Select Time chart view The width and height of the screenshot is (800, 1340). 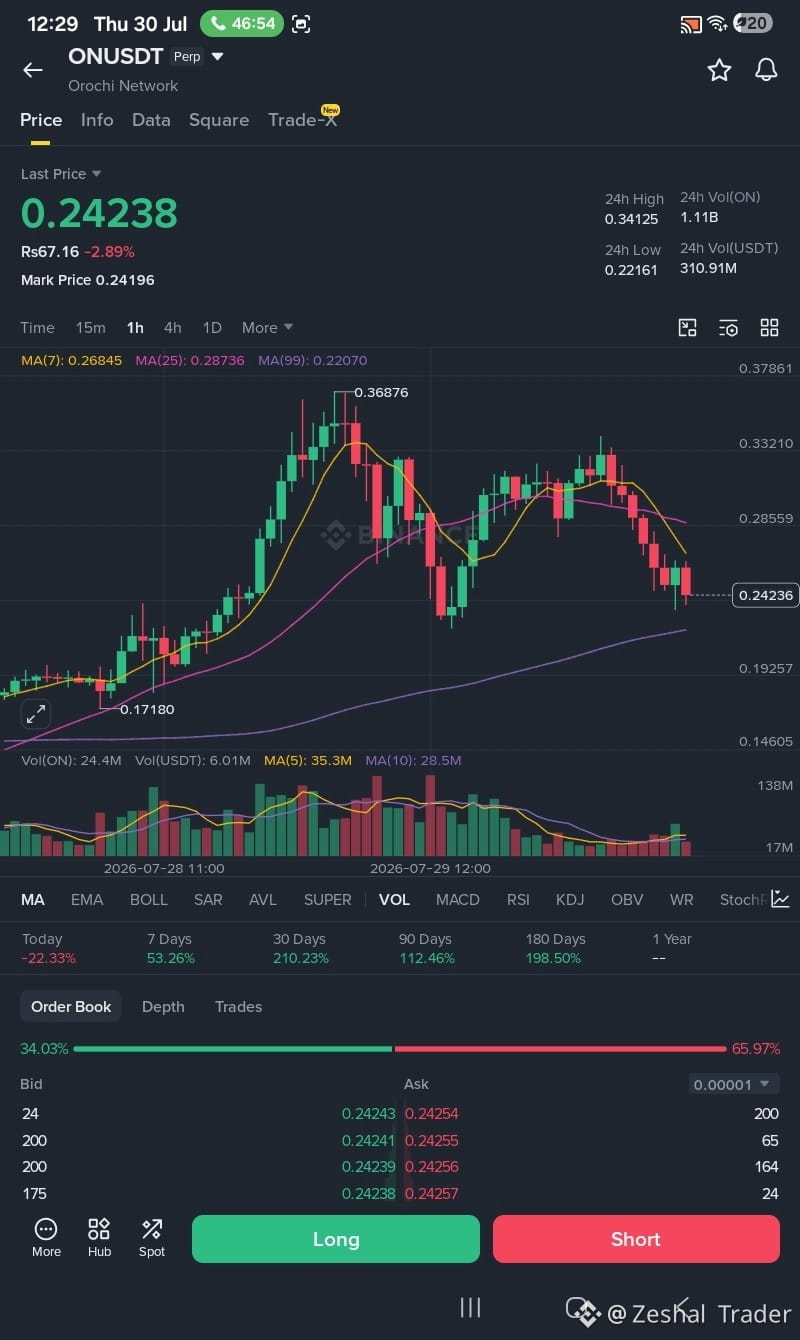pyautogui.click(x=38, y=328)
